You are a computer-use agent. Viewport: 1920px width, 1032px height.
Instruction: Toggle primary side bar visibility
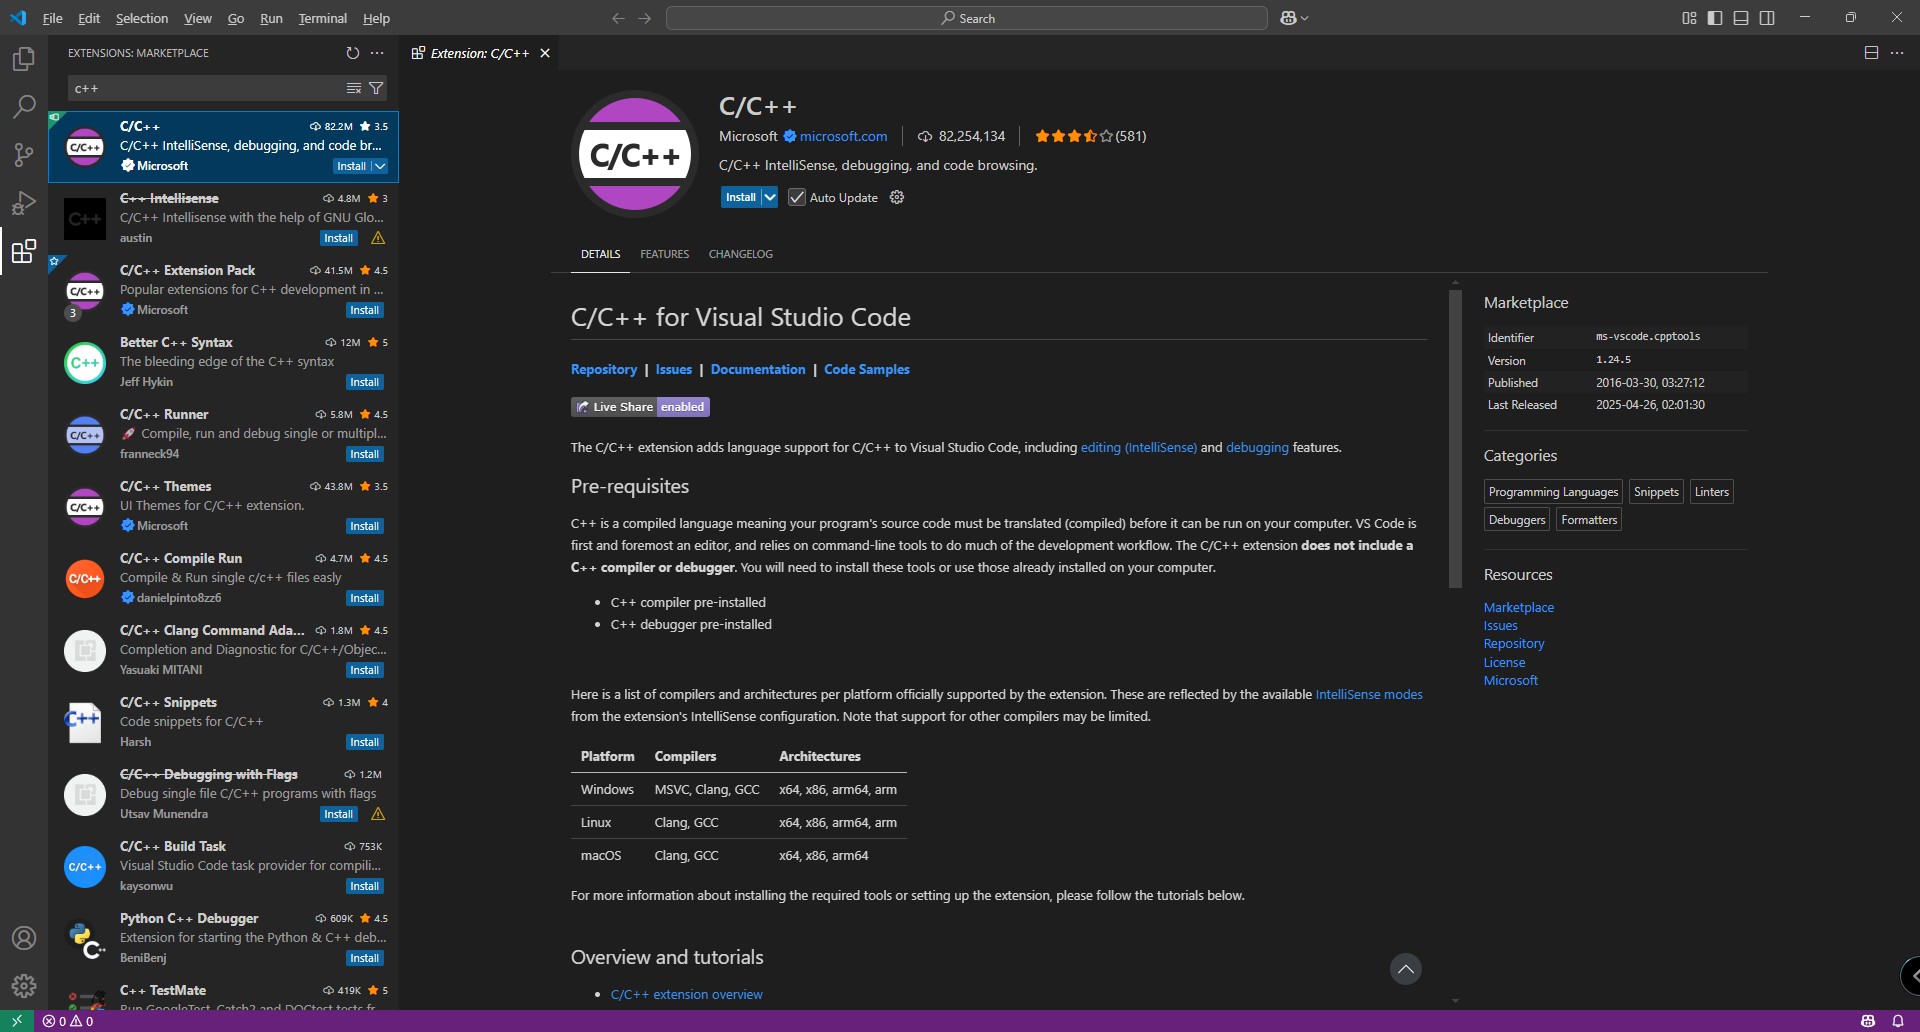click(1715, 18)
